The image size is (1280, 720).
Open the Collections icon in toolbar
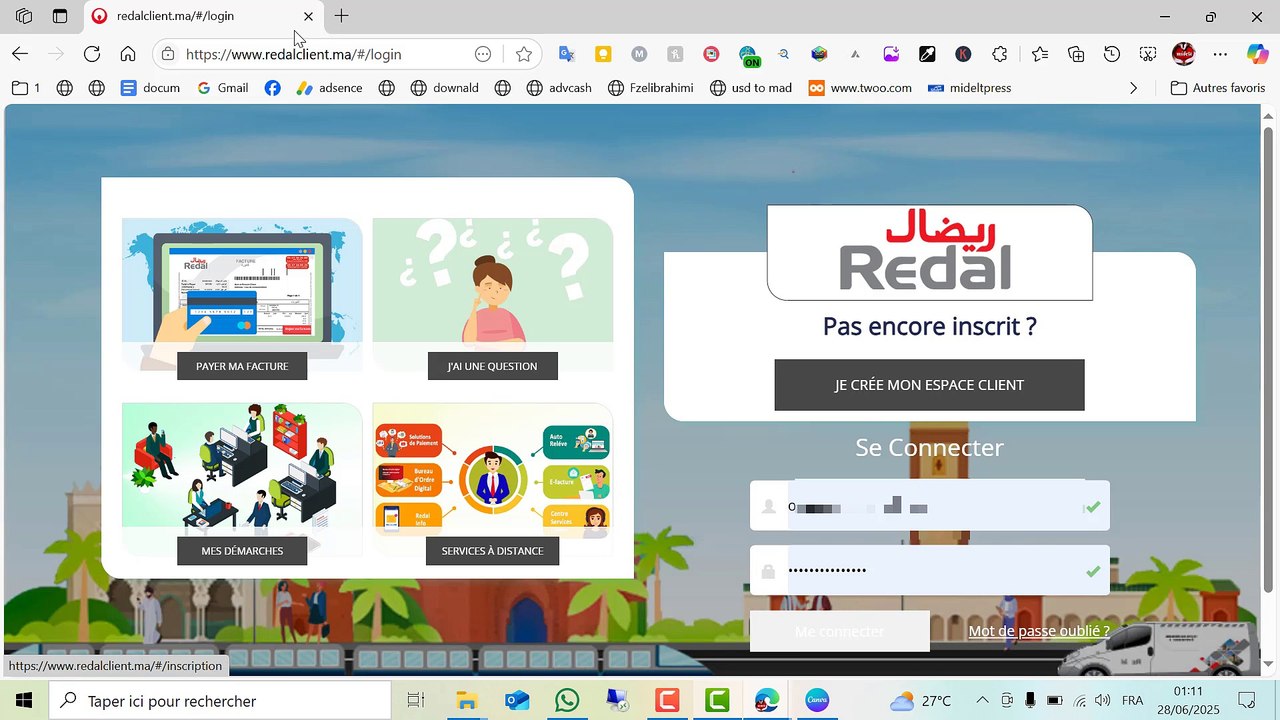tap(1076, 54)
